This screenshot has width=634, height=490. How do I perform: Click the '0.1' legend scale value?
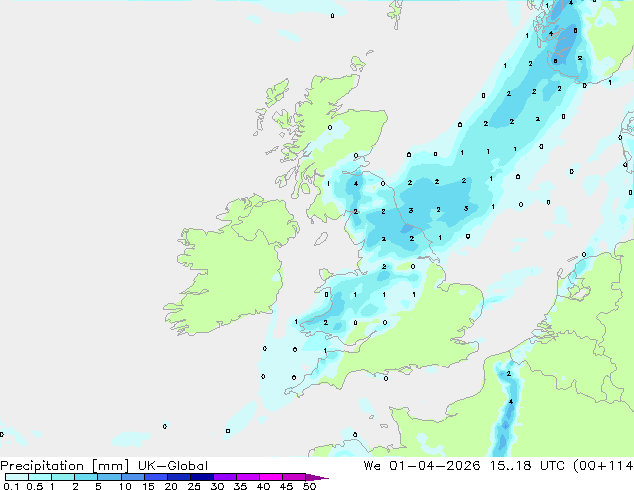(x=11, y=486)
